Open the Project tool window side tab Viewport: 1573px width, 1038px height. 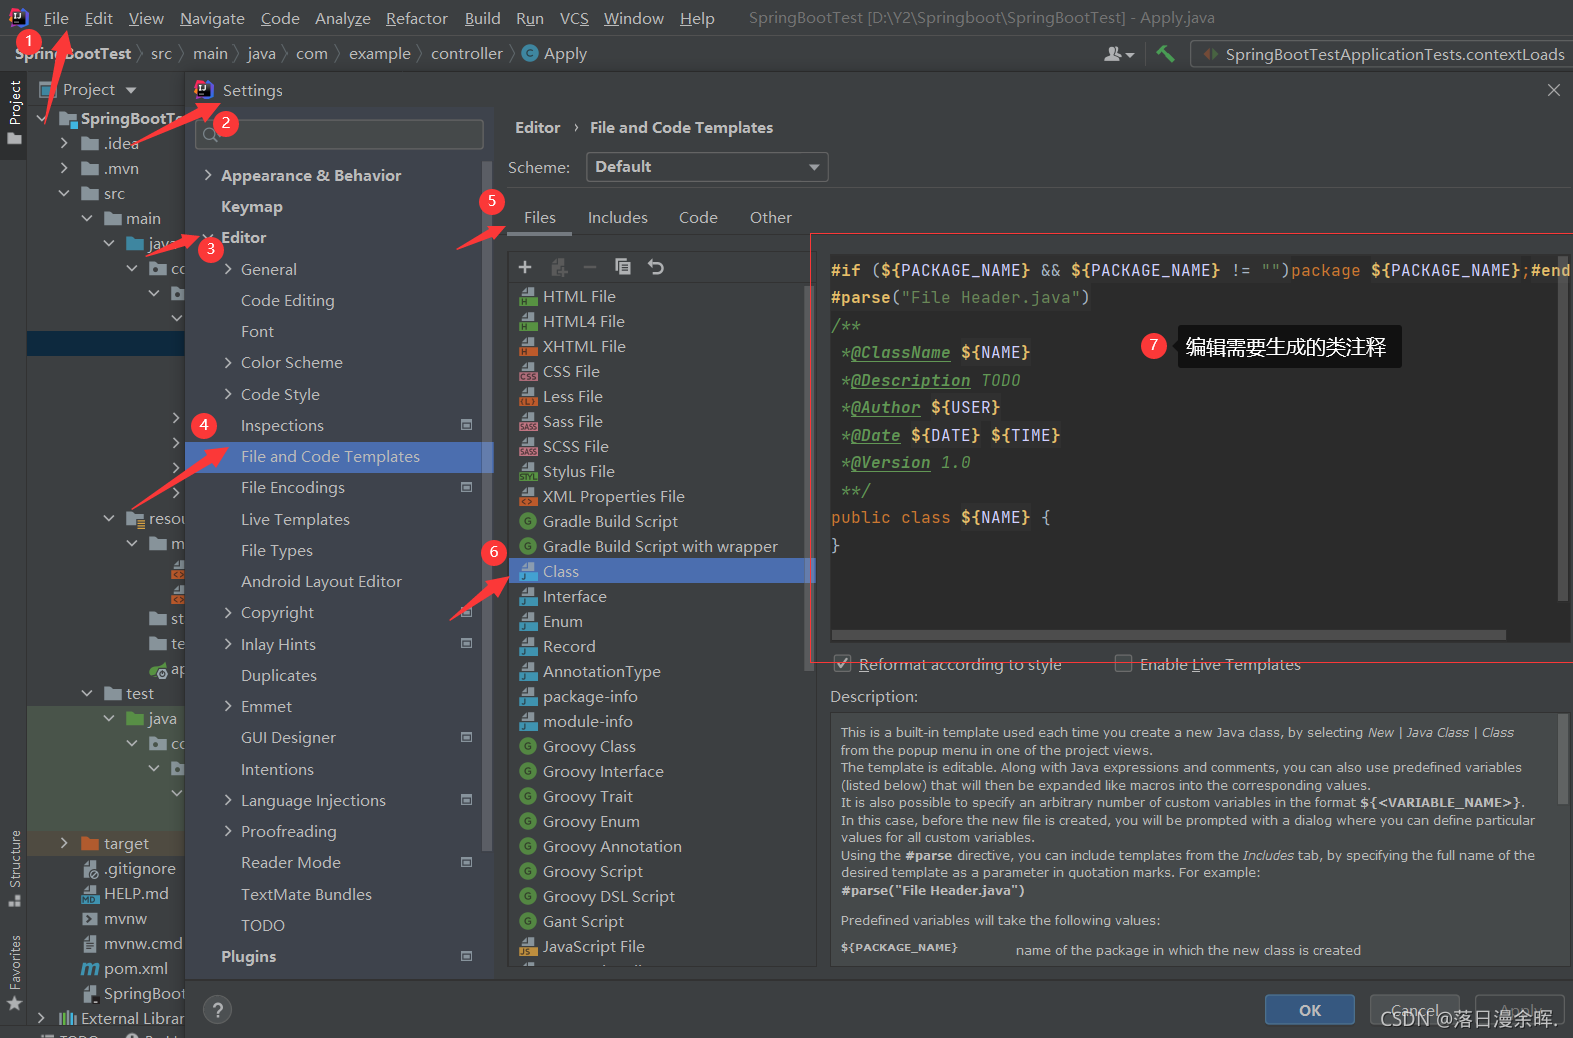14,111
